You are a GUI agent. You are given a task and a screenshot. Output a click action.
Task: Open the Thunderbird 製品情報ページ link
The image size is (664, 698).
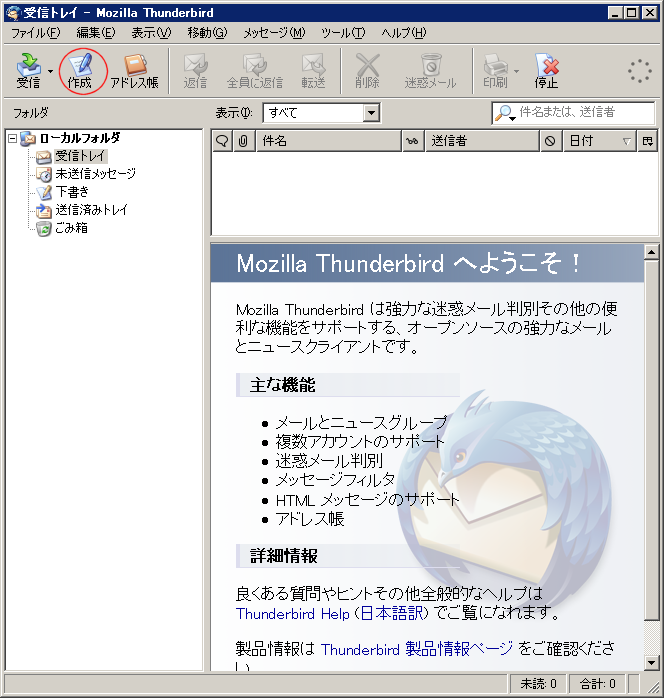[x=417, y=649]
